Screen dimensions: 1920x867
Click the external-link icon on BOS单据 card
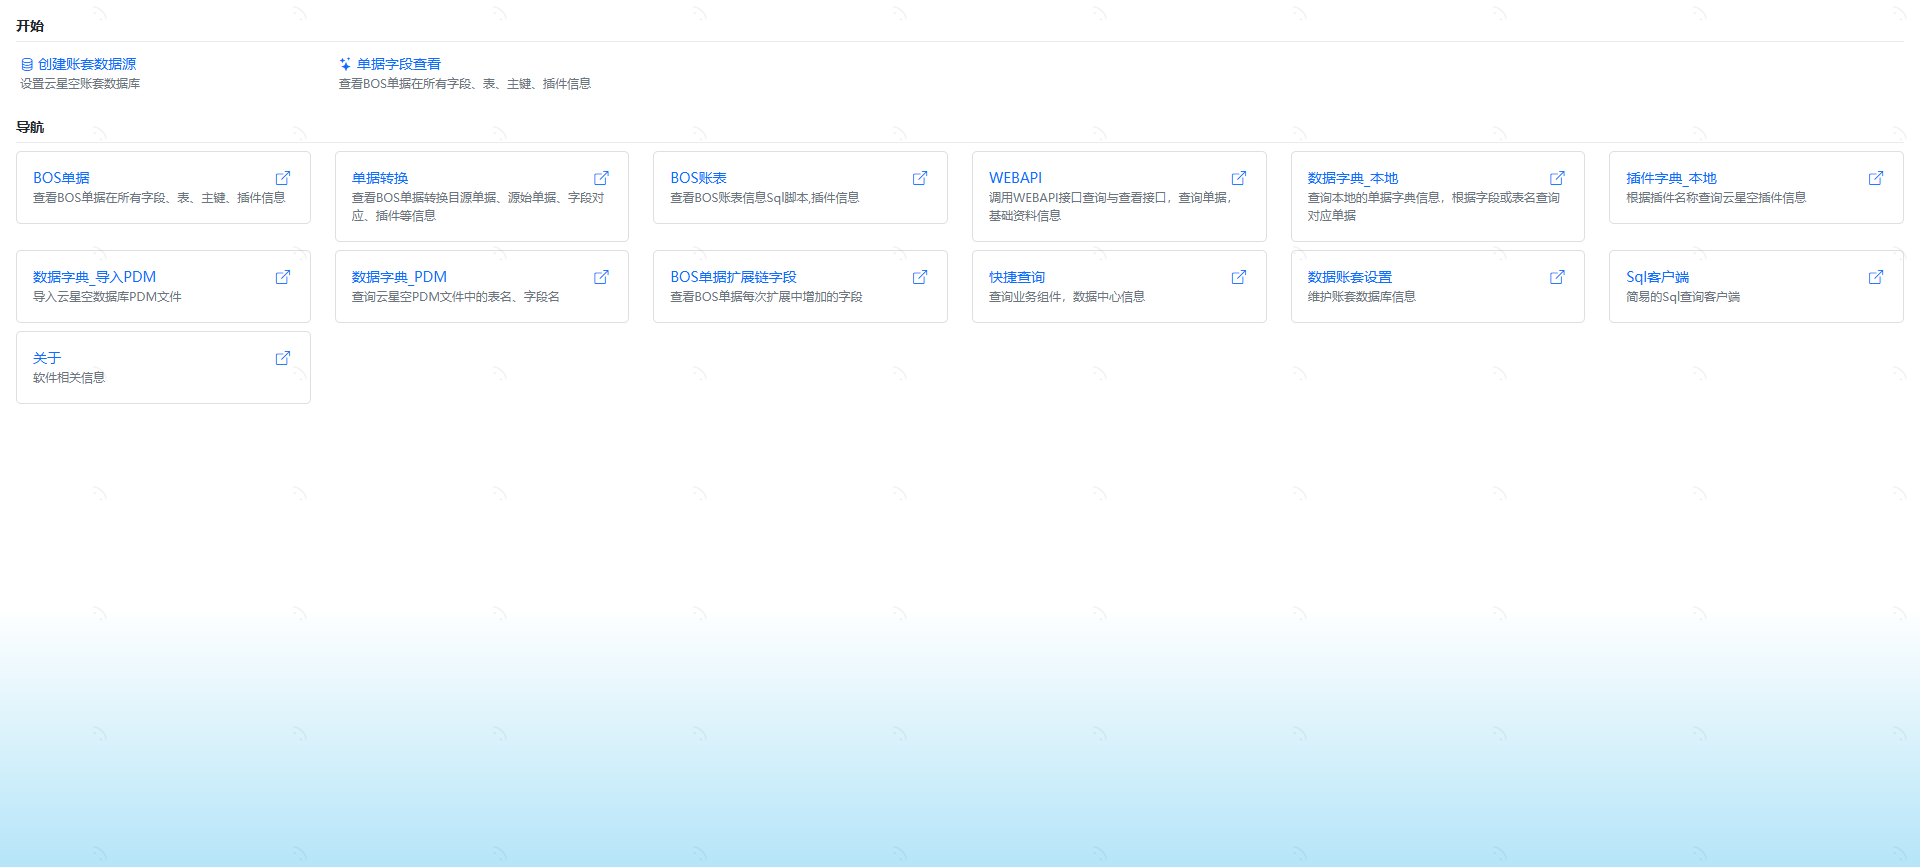click(283, 178)
